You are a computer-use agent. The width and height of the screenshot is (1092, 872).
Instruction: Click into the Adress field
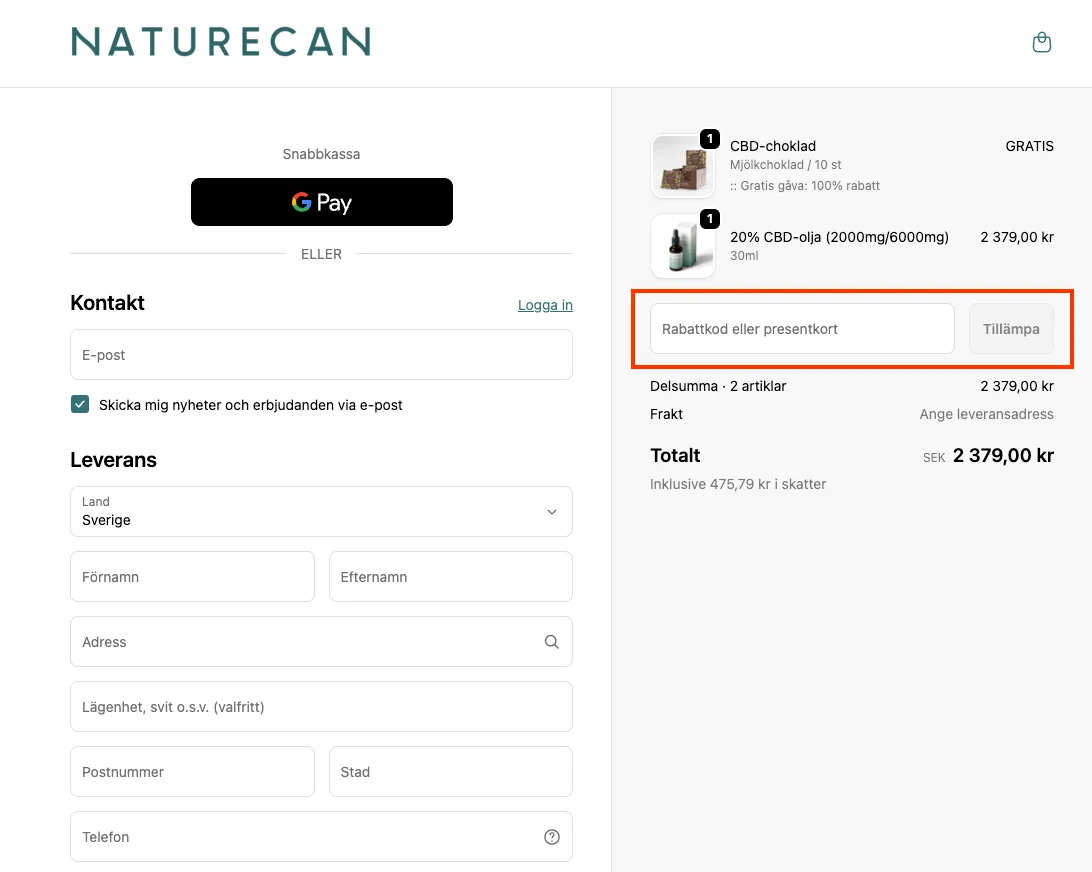point(300,642)
